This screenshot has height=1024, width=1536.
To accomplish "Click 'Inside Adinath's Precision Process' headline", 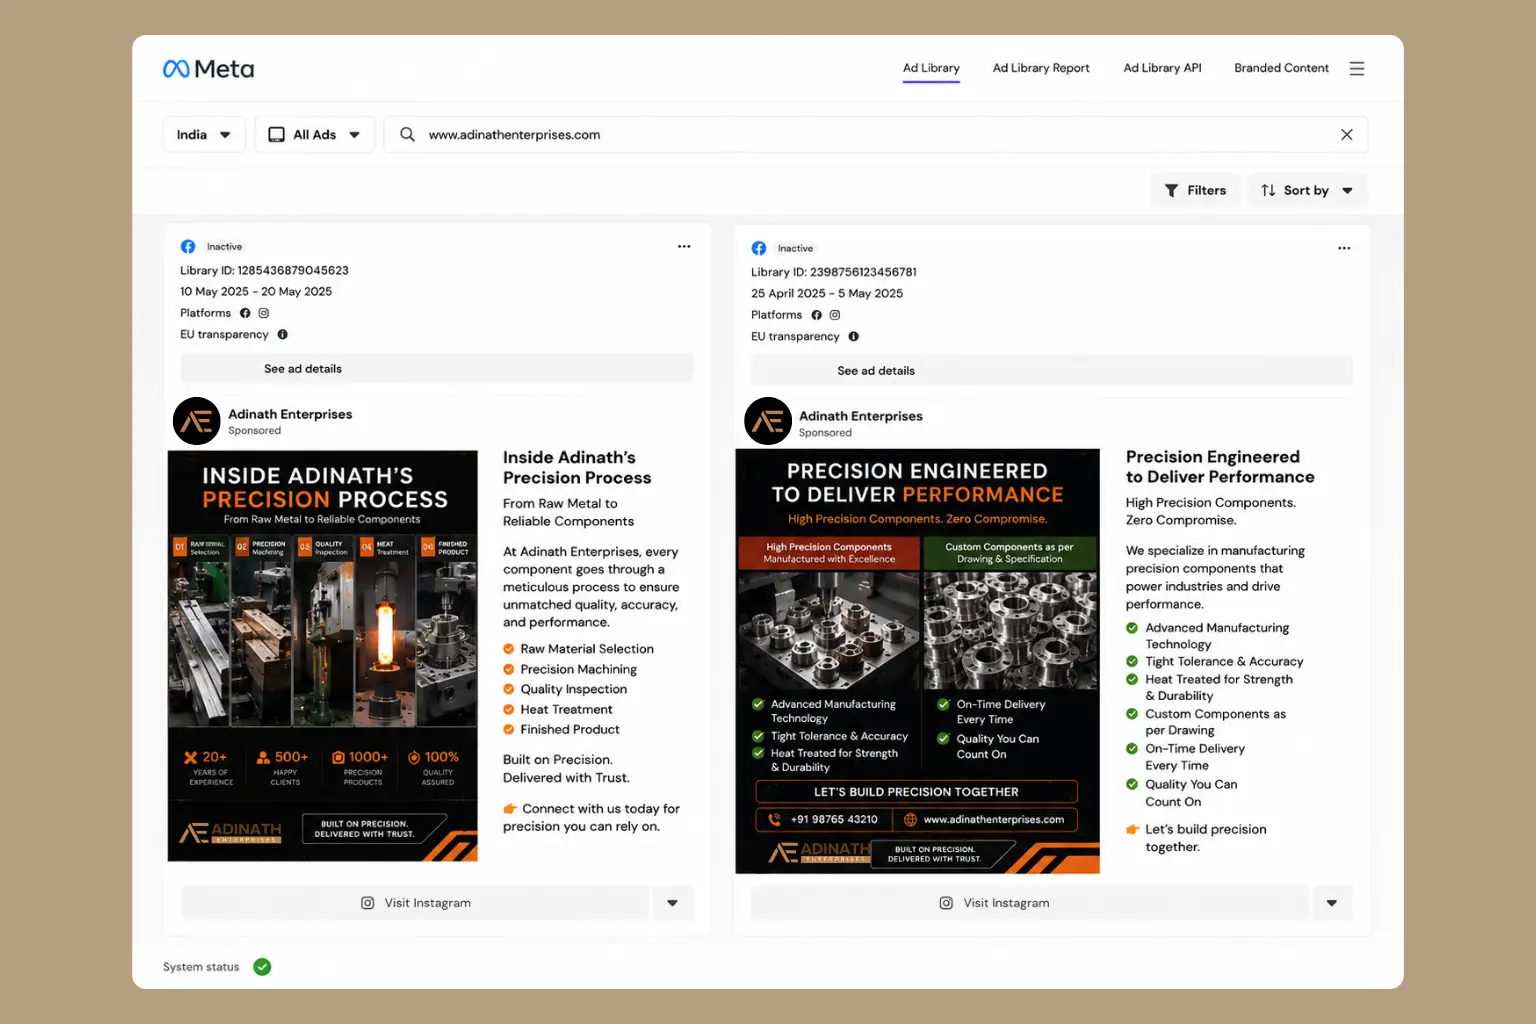I will coord(577,467).
